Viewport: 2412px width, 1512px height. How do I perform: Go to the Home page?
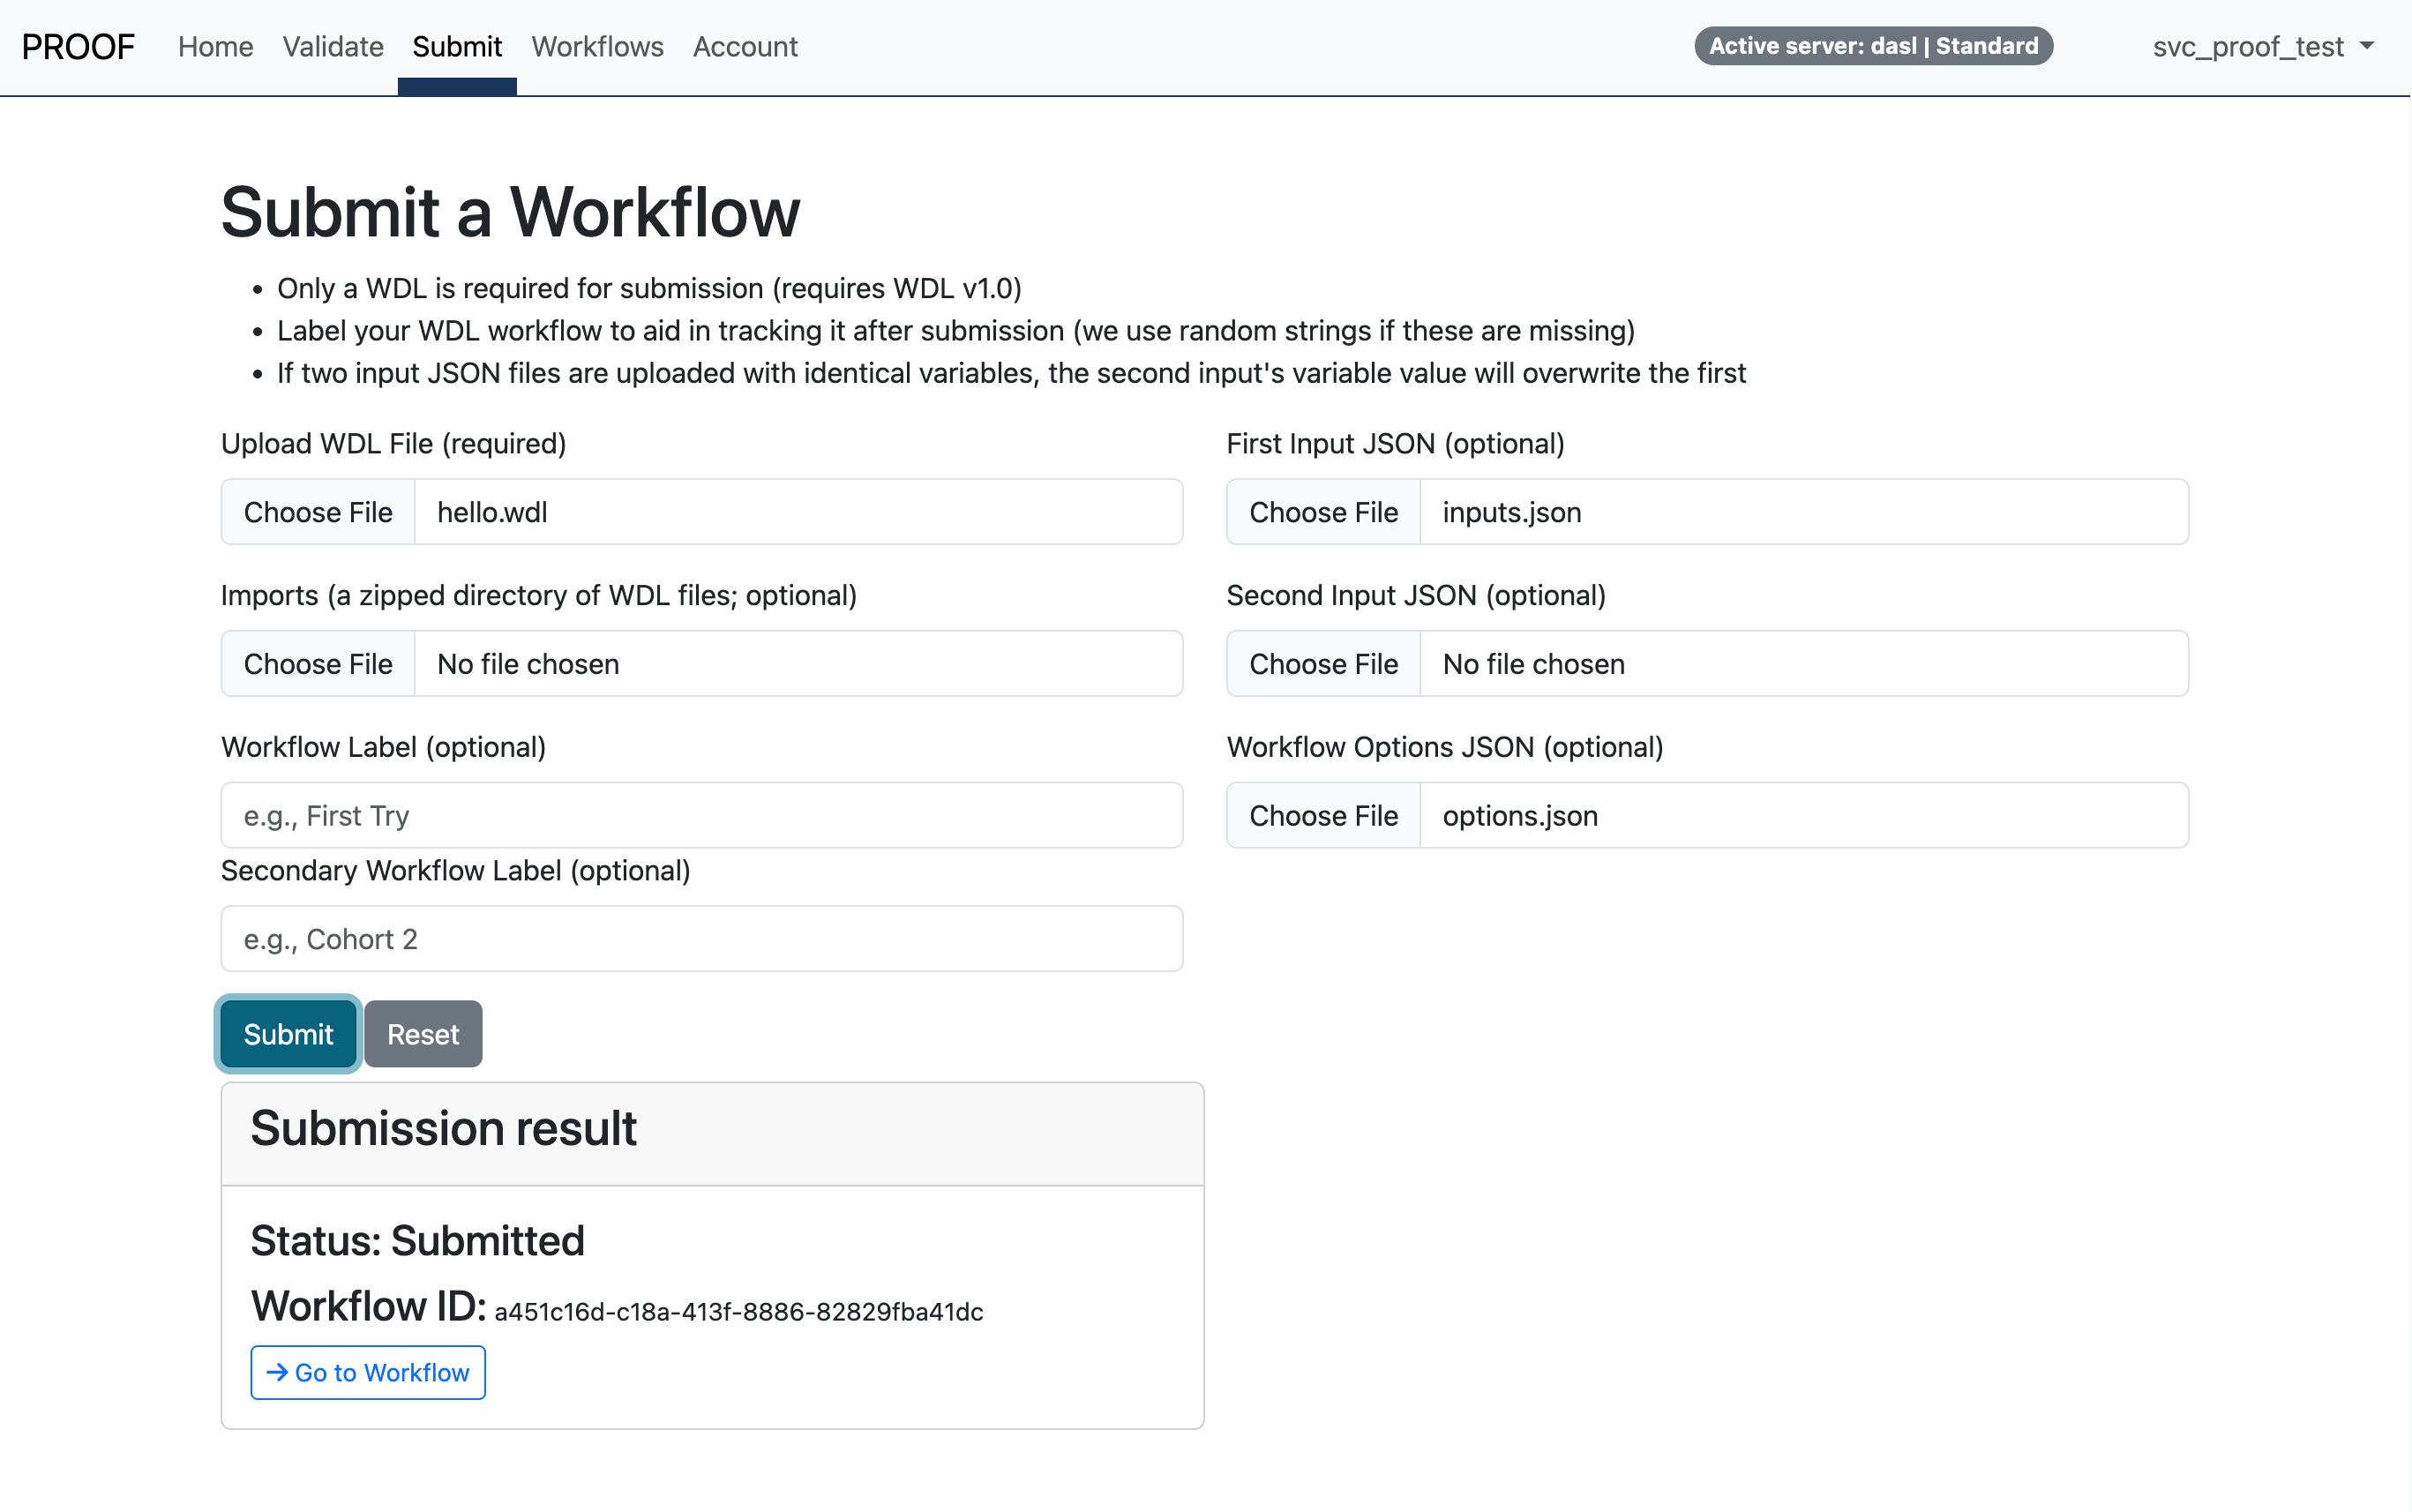(215, 46)
